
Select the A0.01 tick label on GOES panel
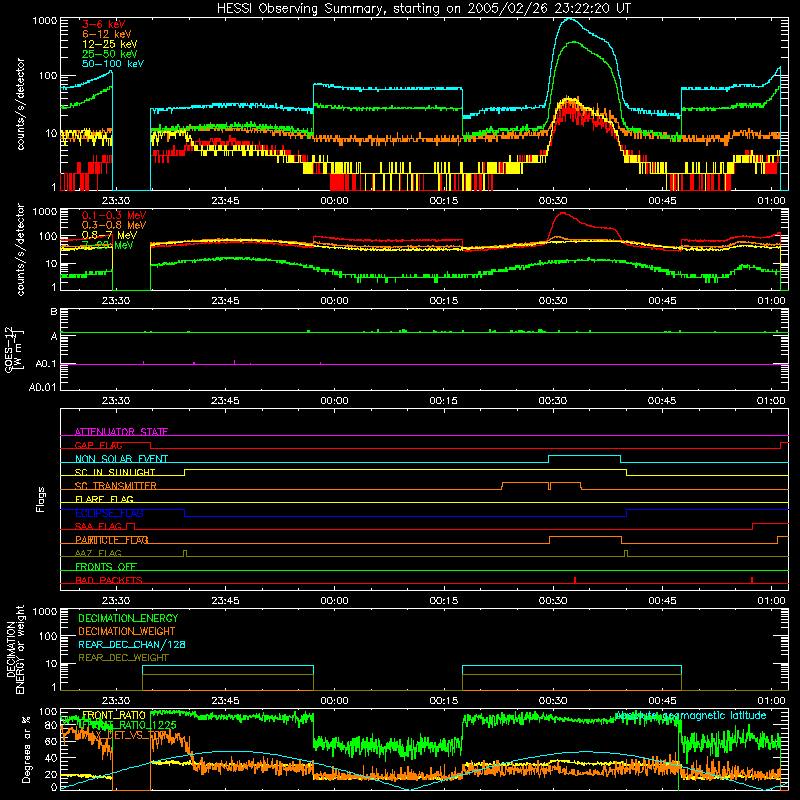pyautogui.click(x=43, y=387)
